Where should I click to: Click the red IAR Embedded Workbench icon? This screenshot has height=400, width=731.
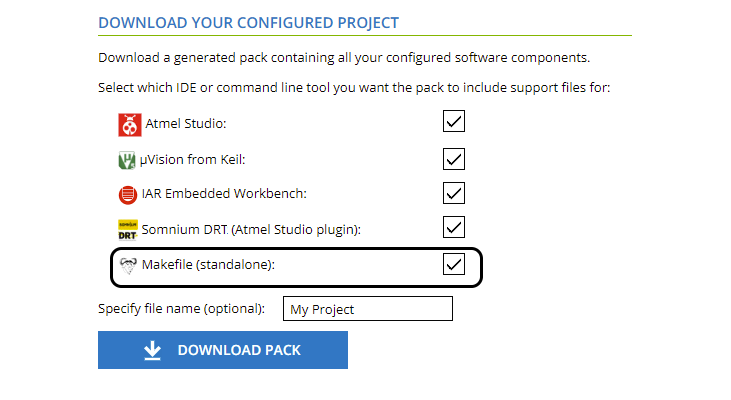(x=128, y=194)
